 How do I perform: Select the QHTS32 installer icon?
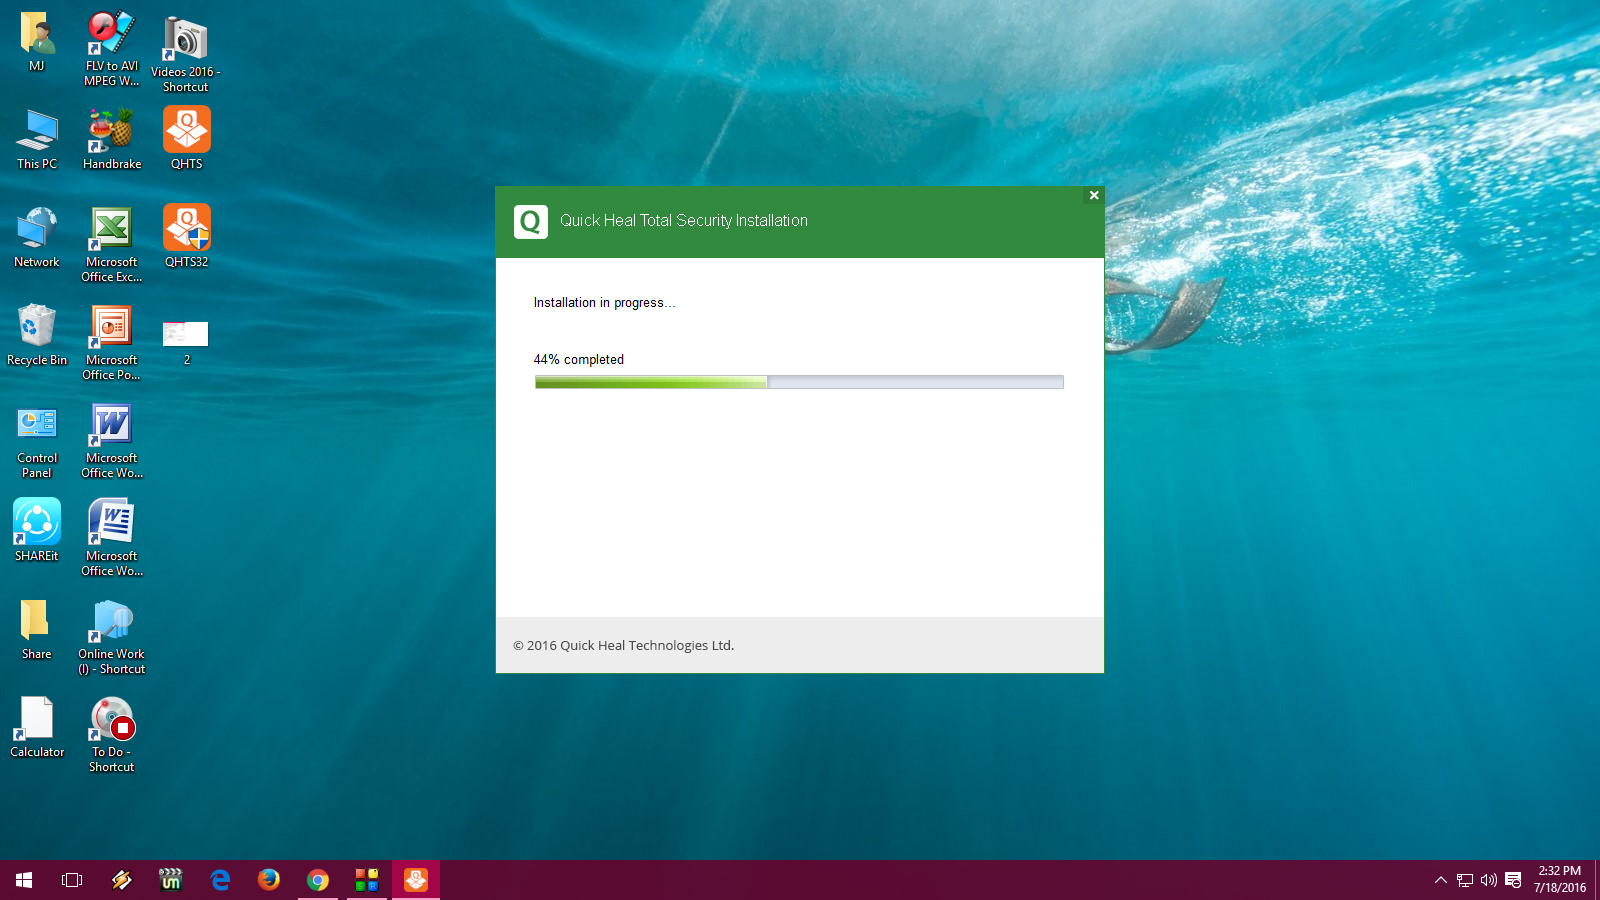187,228
